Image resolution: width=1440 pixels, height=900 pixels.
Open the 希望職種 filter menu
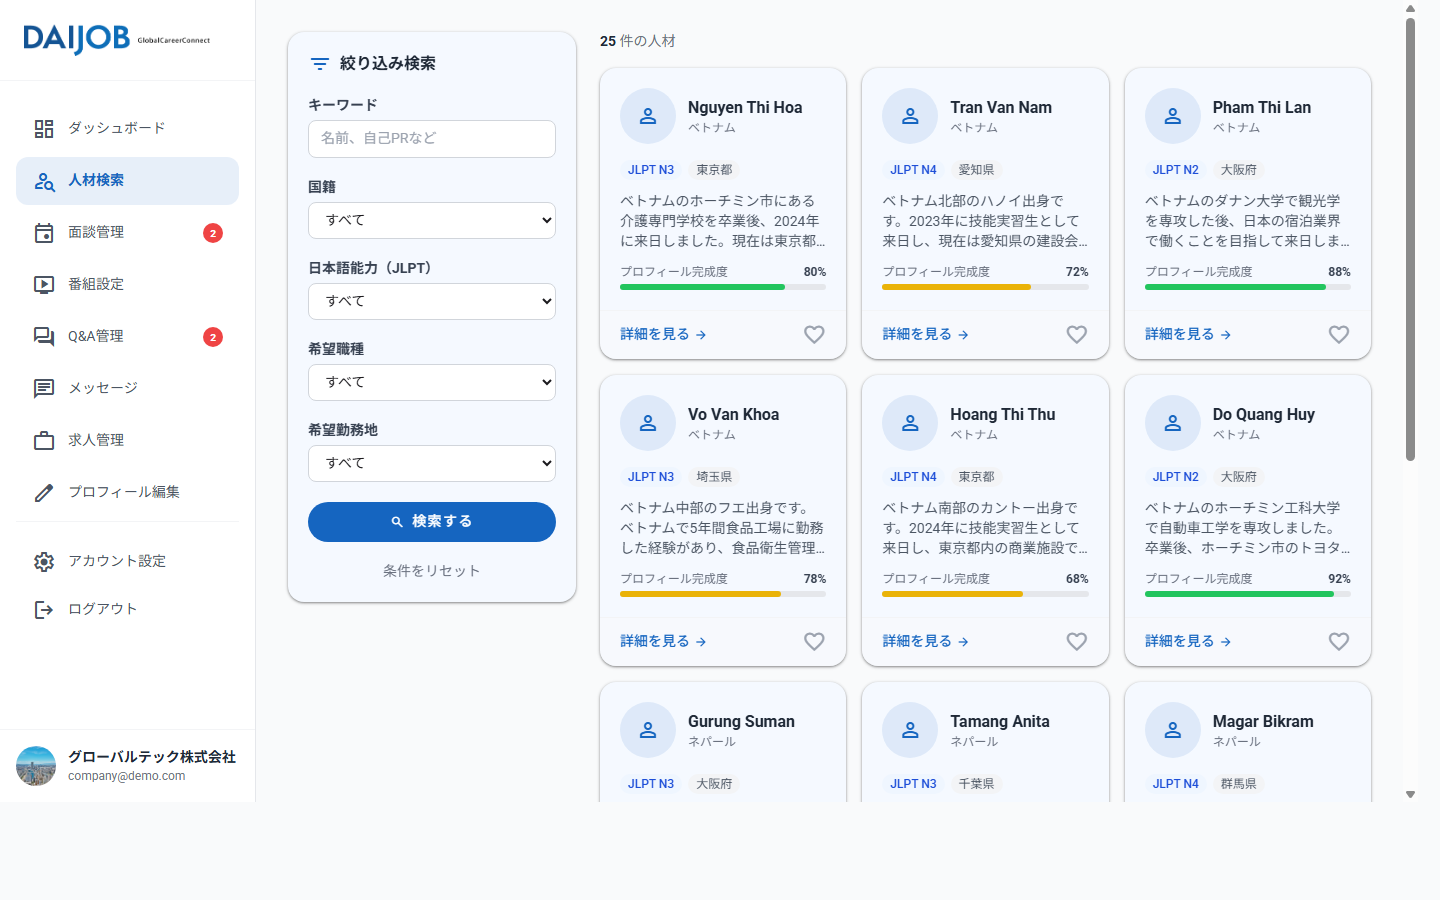432,382
